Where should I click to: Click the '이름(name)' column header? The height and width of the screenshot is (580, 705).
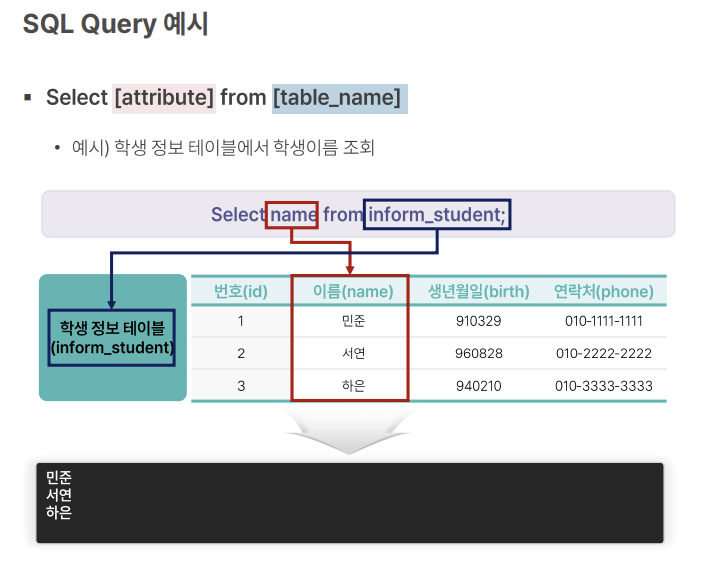[x=353, y=291]
